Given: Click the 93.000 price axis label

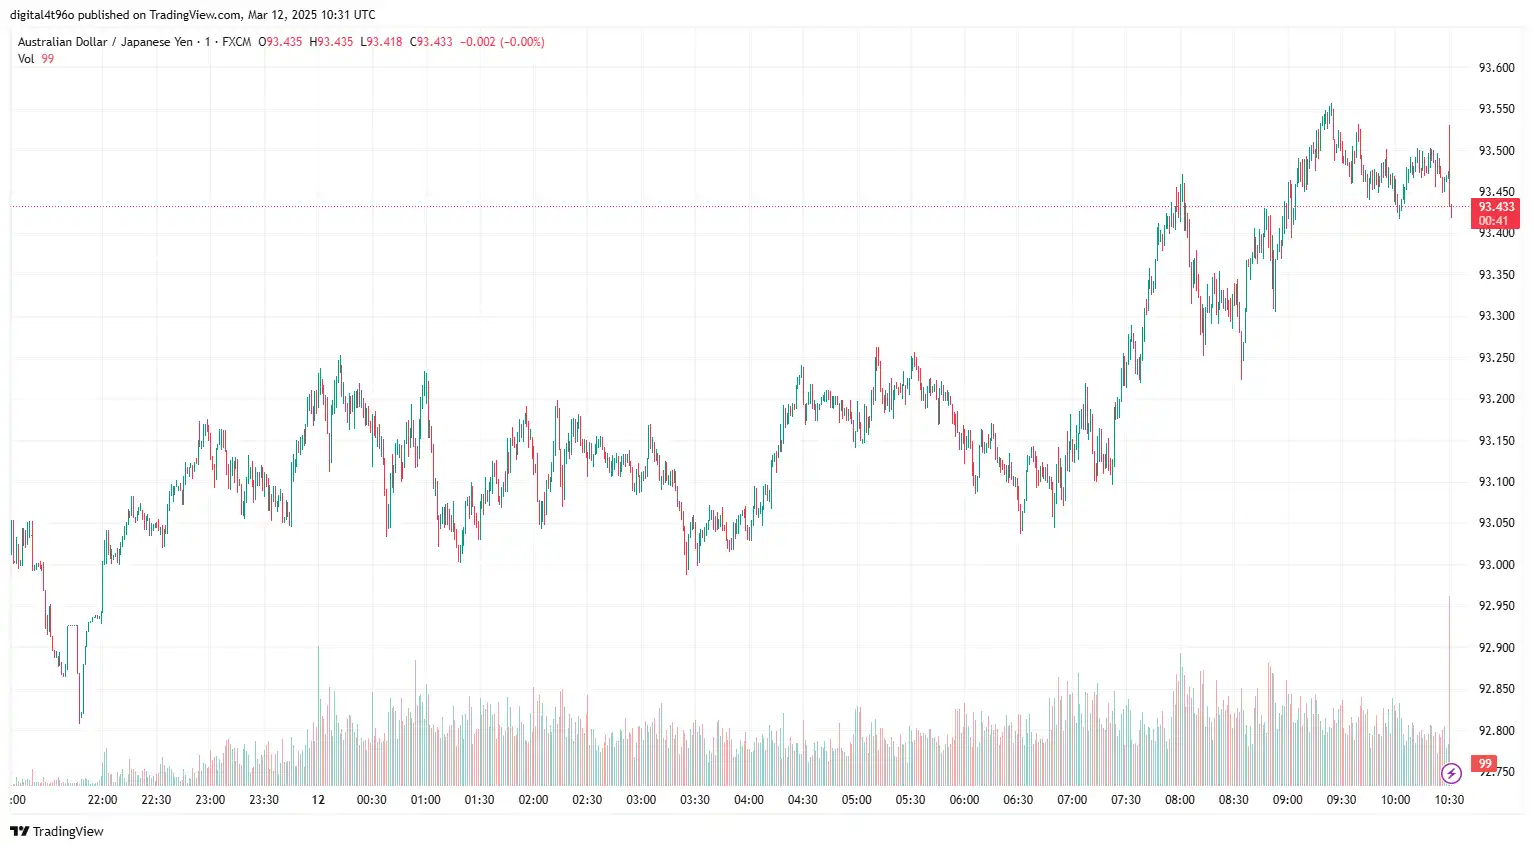Looking at the screenshot, I should (x=1496, y=565).
